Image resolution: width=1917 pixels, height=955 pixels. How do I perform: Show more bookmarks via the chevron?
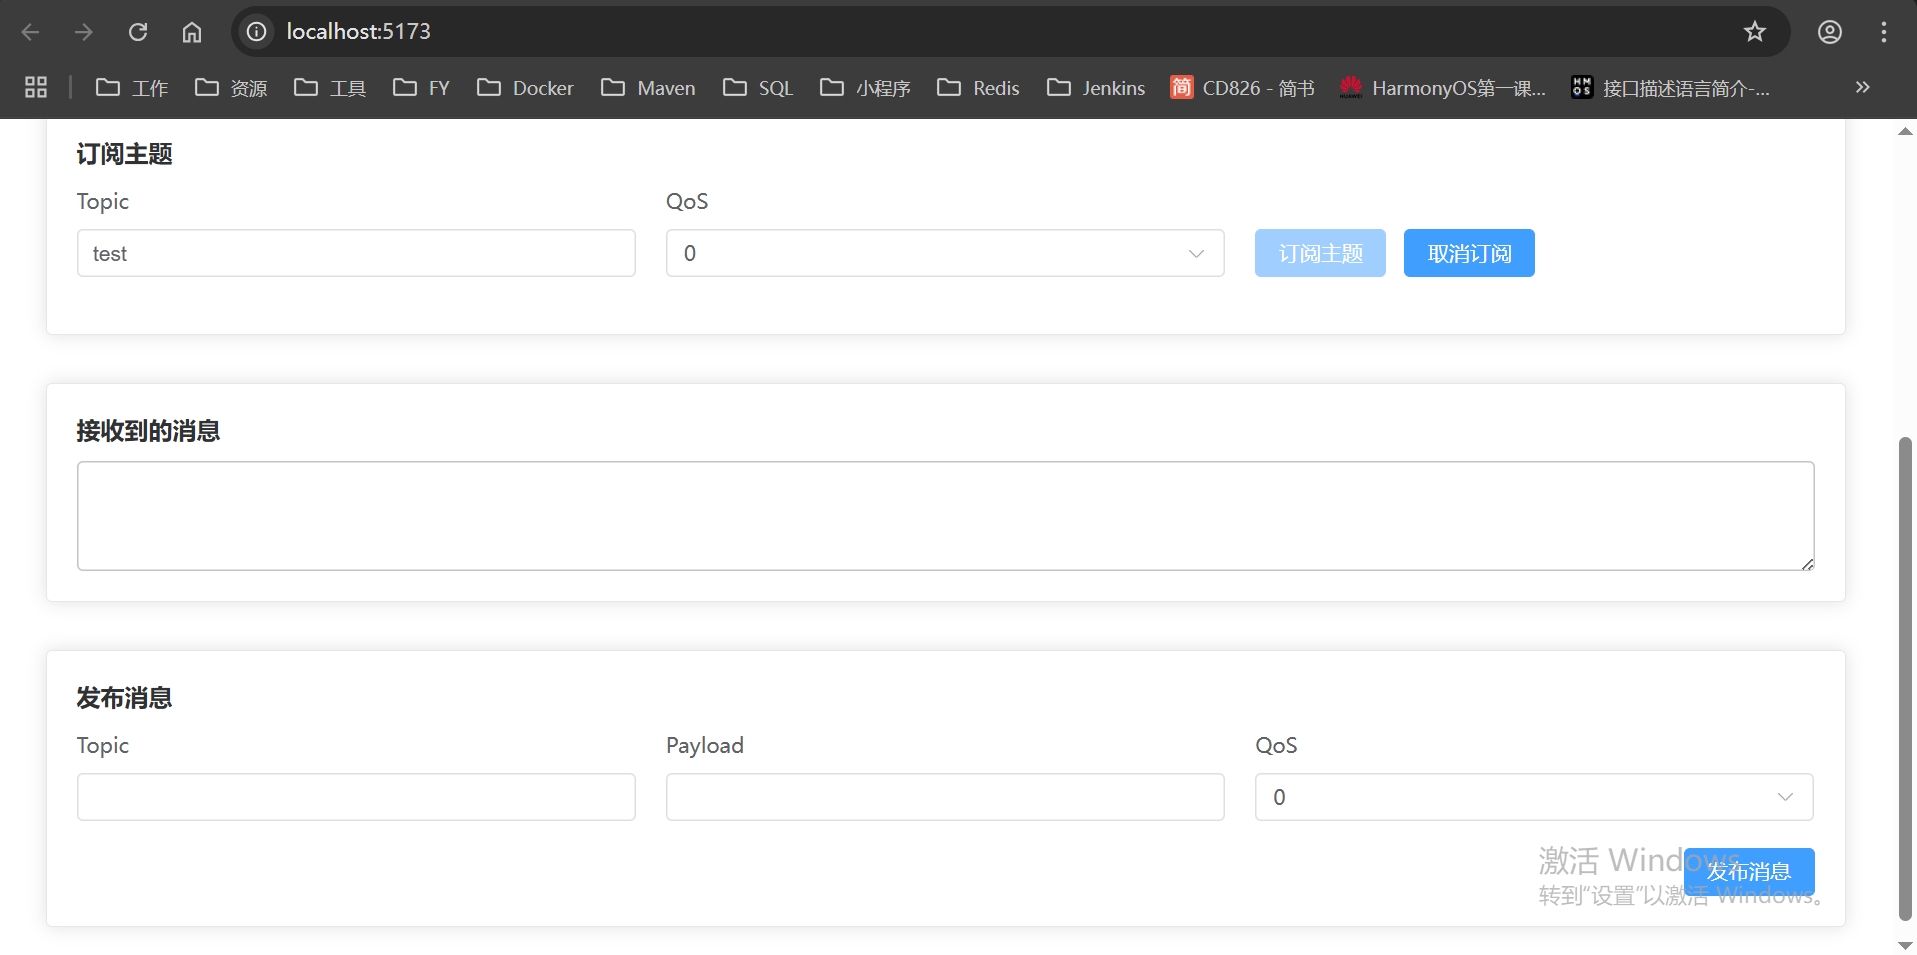click(1862, 87)
